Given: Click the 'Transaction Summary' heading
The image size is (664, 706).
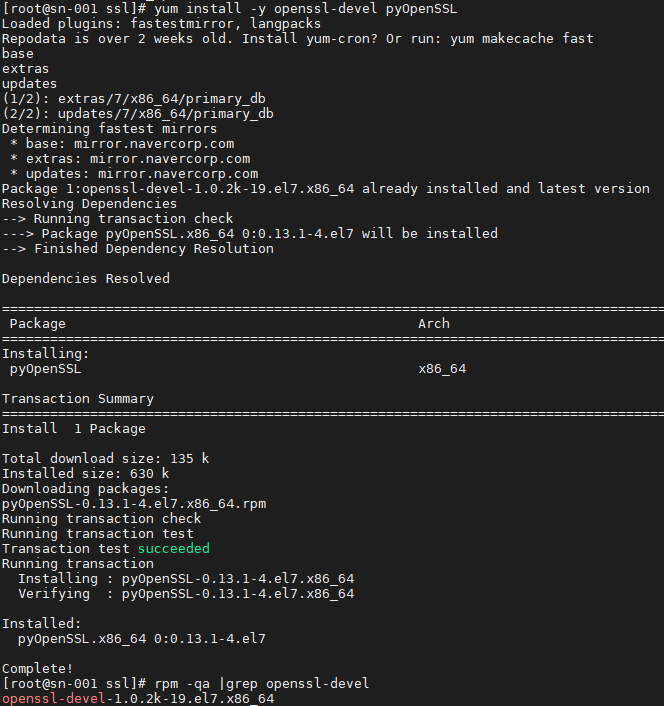Looking at the screenshot, I should pyautogui.click(x=78, y=399).
